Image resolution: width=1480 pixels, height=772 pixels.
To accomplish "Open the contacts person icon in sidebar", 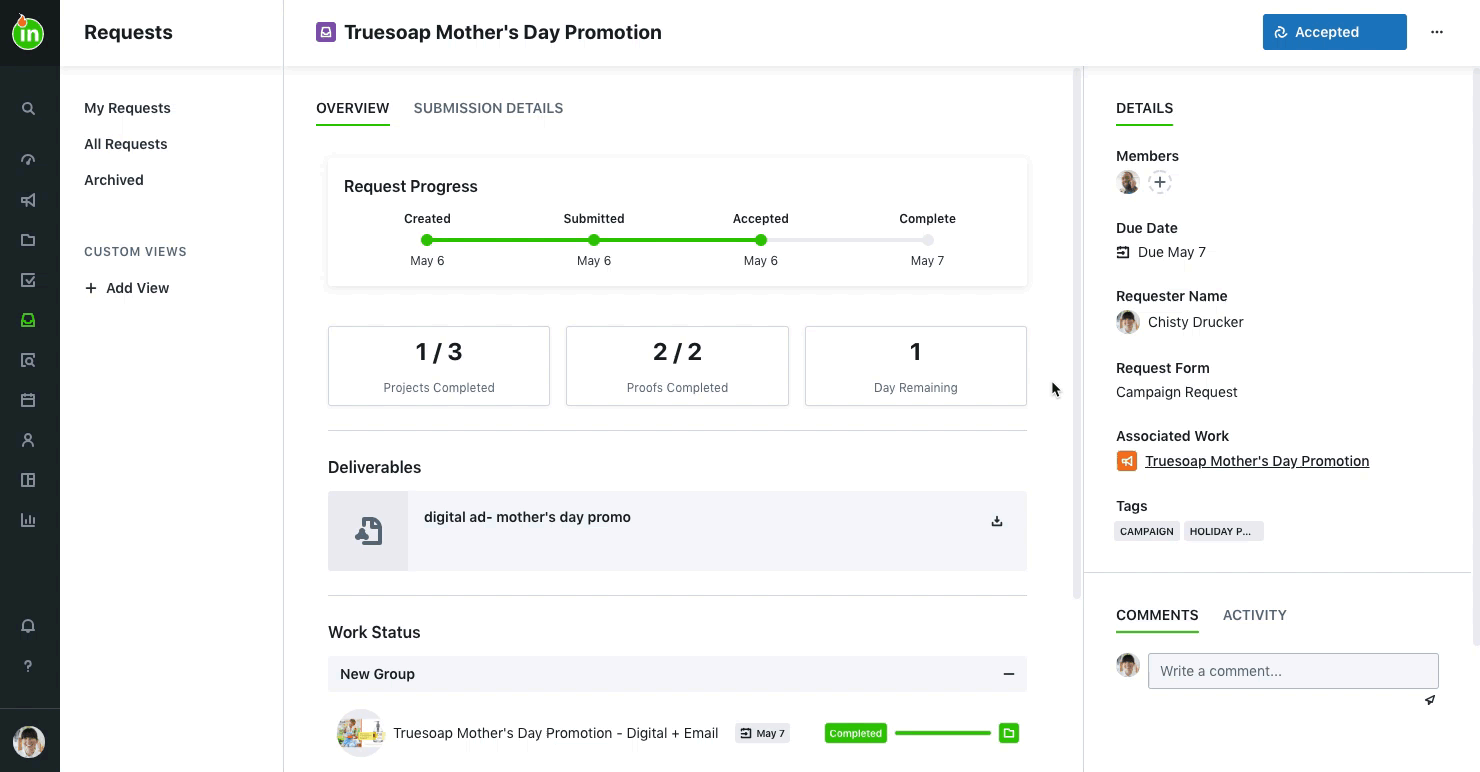I will (x=28, y=440).
